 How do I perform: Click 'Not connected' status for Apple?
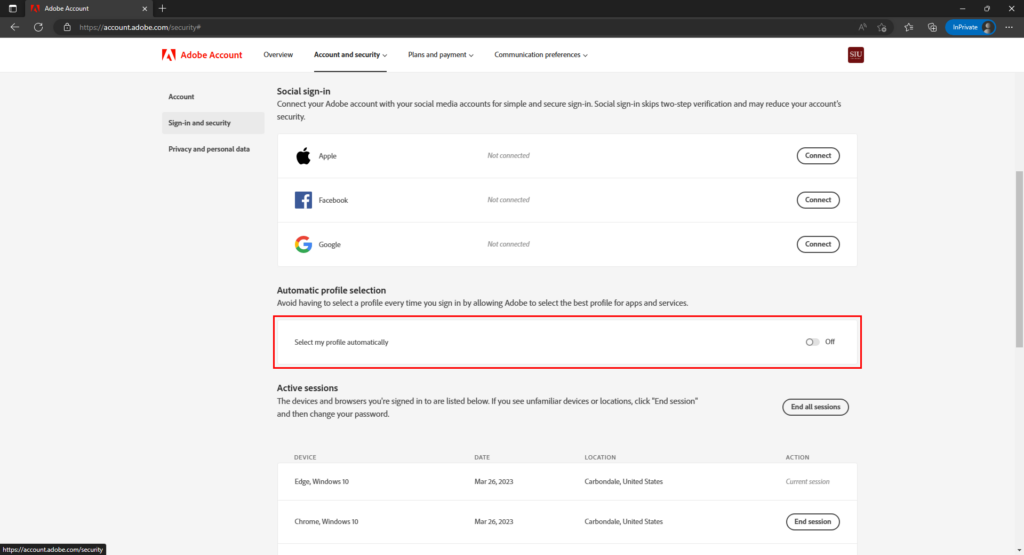(x=509, y=156)
